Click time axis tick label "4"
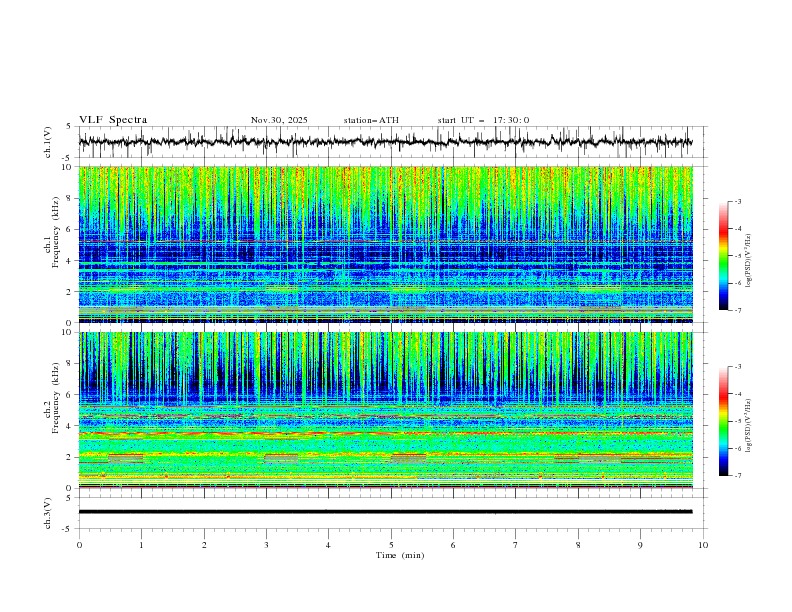Image resolution: width=792 pixels, height=612 pixels. point(328,545)
